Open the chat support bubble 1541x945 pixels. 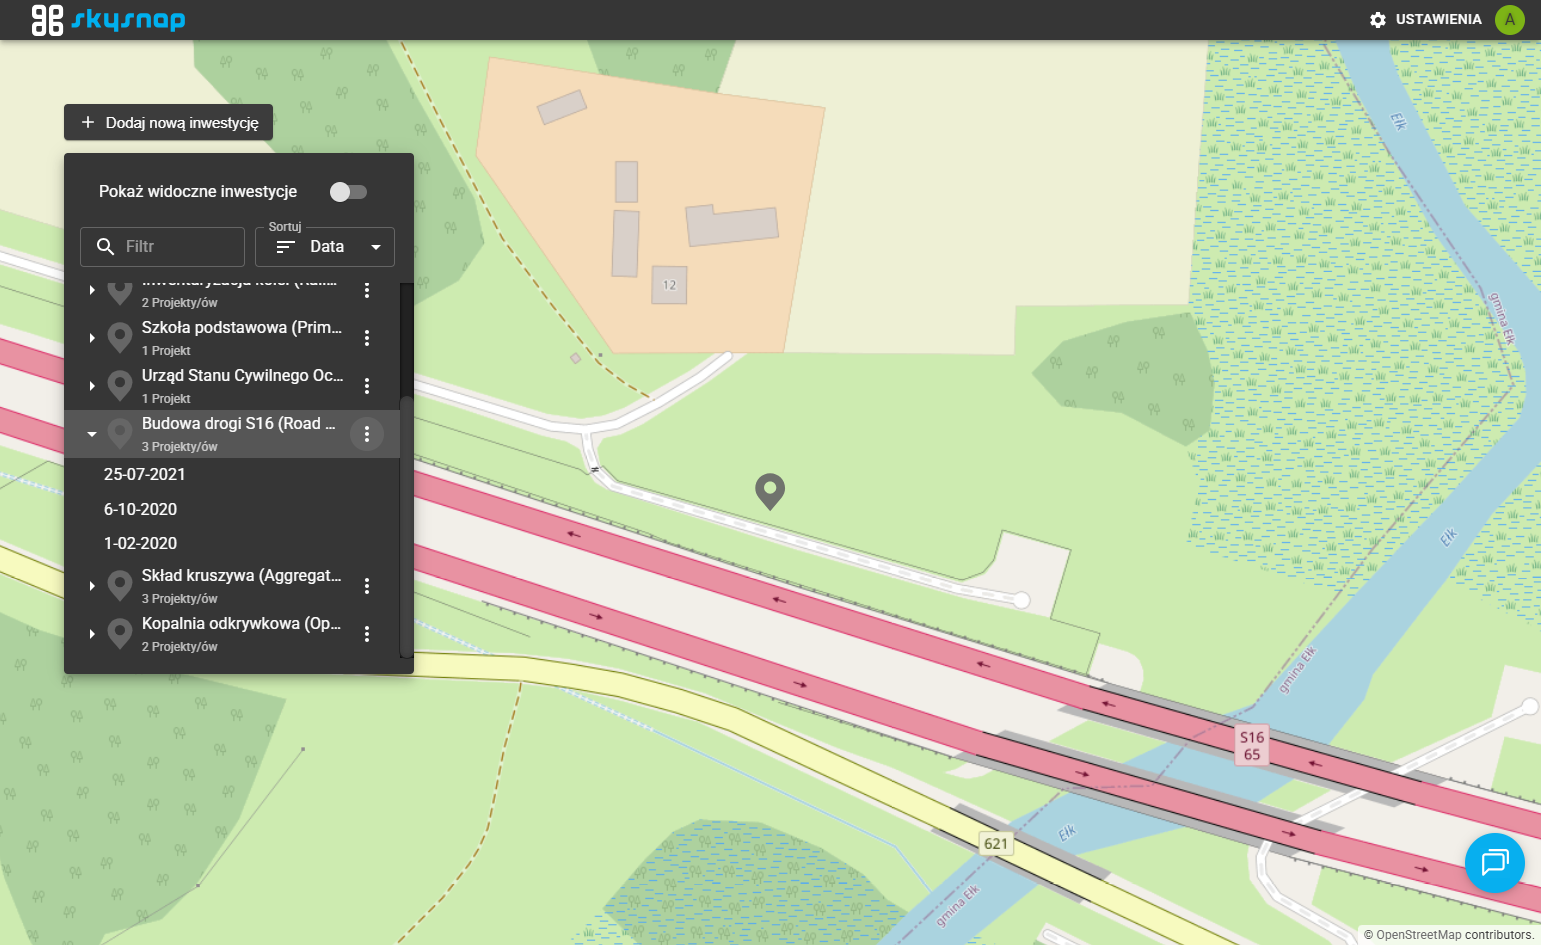[1494, 862]
